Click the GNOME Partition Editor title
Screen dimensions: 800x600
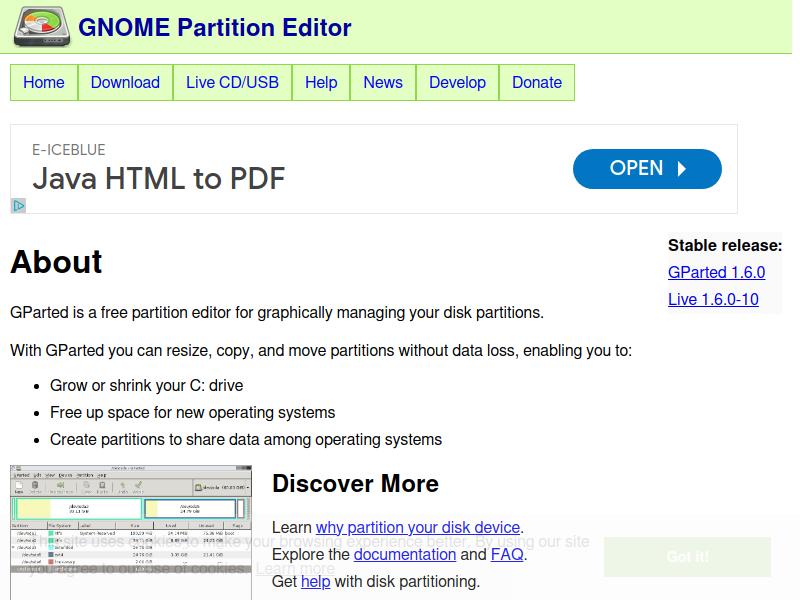pyautogui.click(x=215, y=28)
